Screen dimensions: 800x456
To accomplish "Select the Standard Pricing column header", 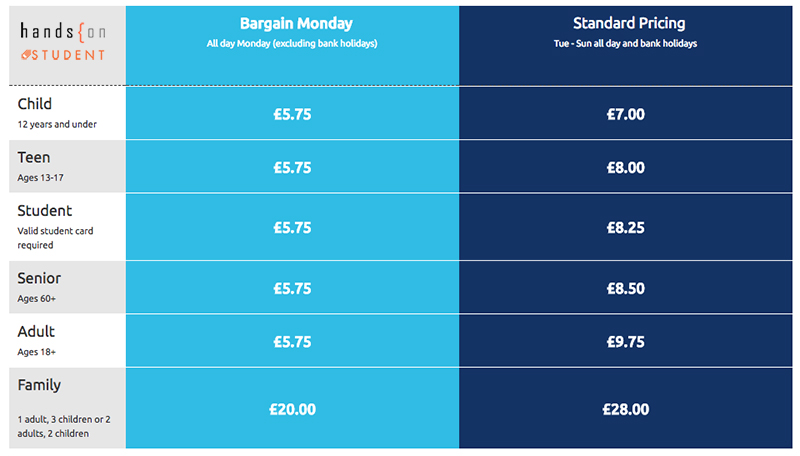I will coord(629,23).
